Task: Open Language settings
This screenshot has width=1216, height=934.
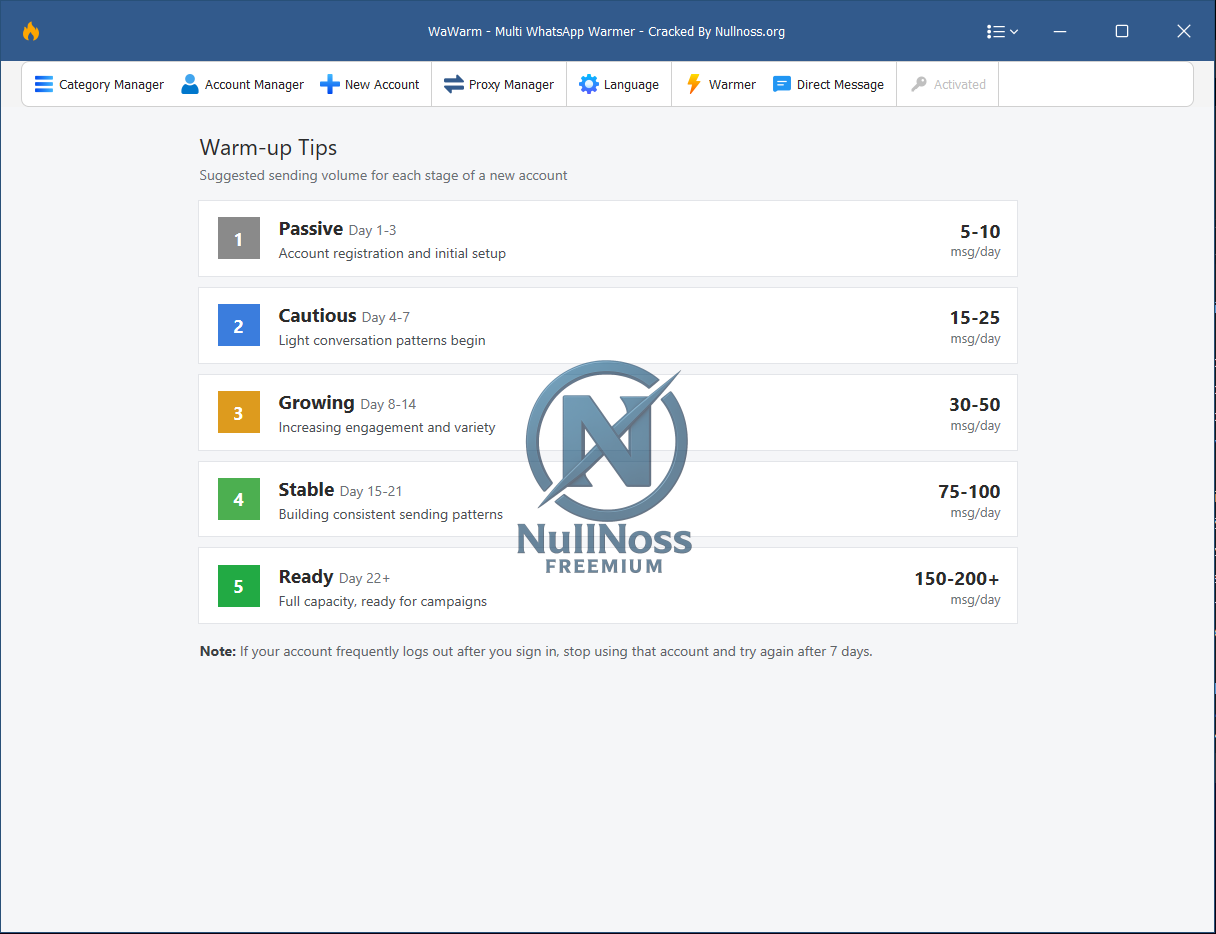Action: [619, 85]
